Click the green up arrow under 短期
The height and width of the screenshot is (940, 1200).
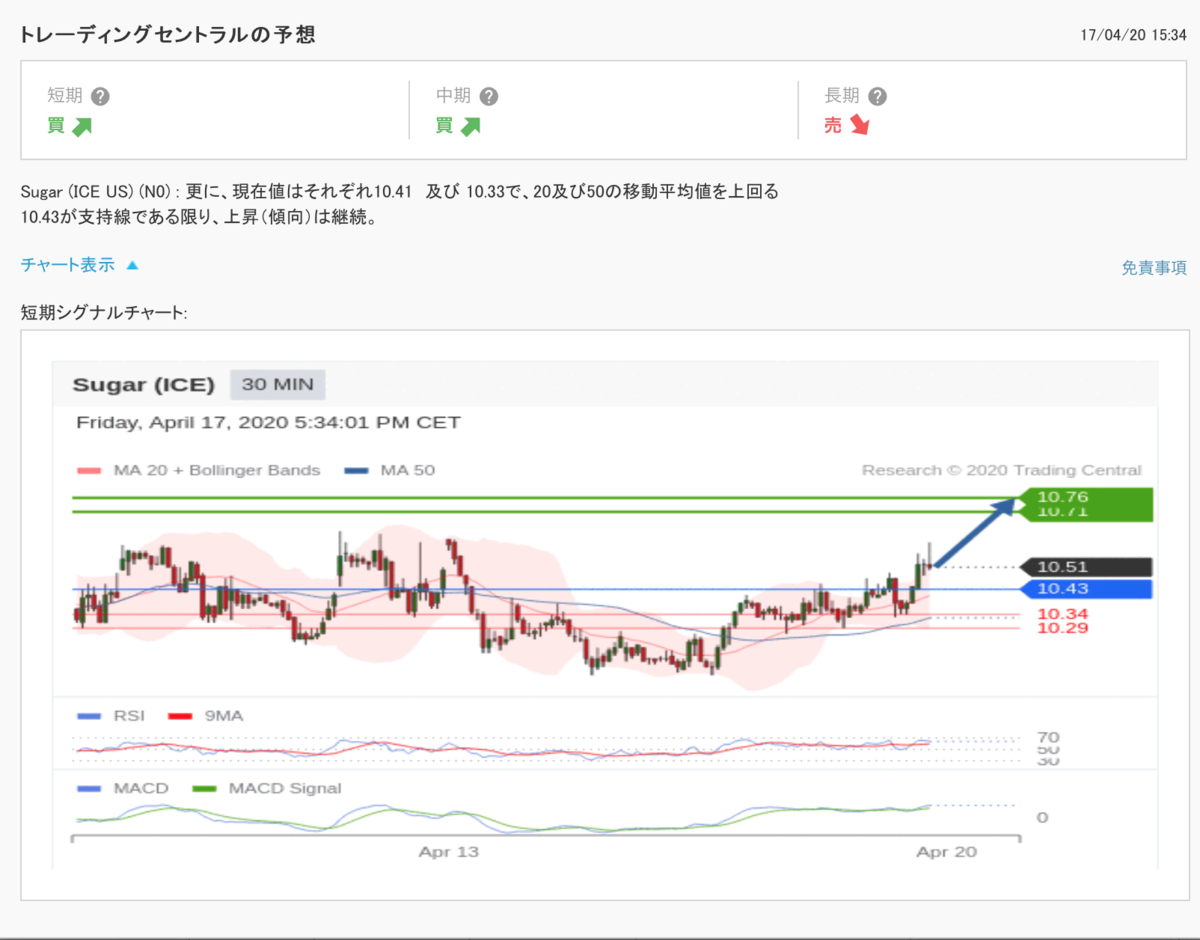point(82,126)
